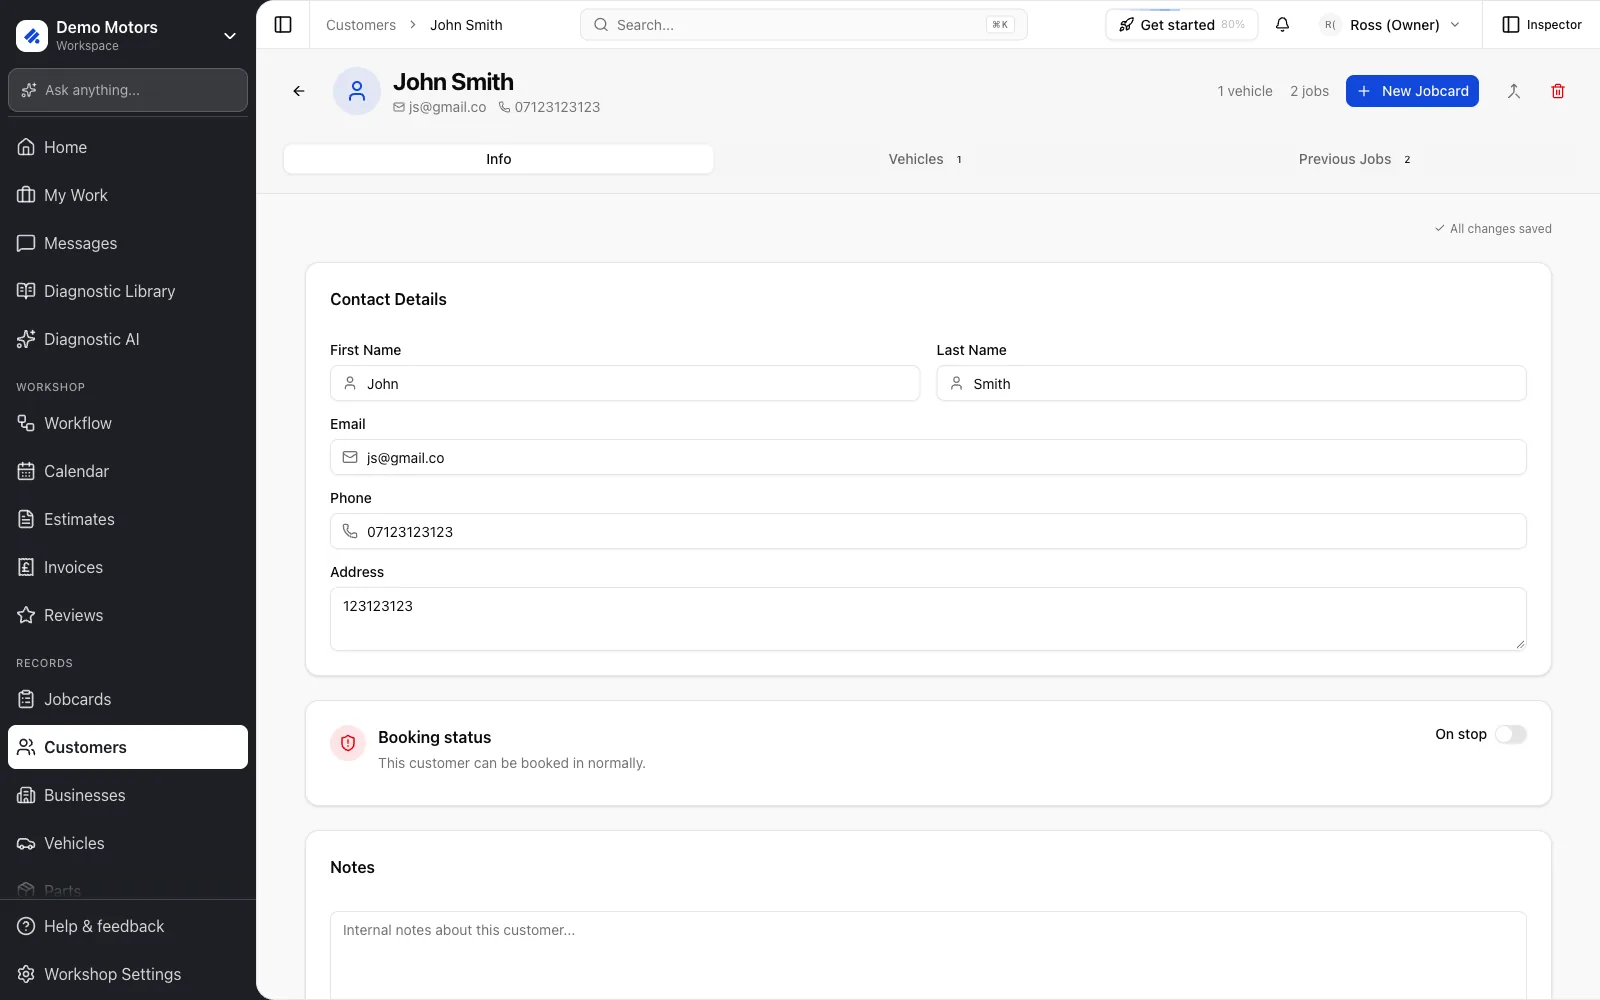Open Vehicles records
This screenshot has width=1600, height=1000.
tap(128, 843)
